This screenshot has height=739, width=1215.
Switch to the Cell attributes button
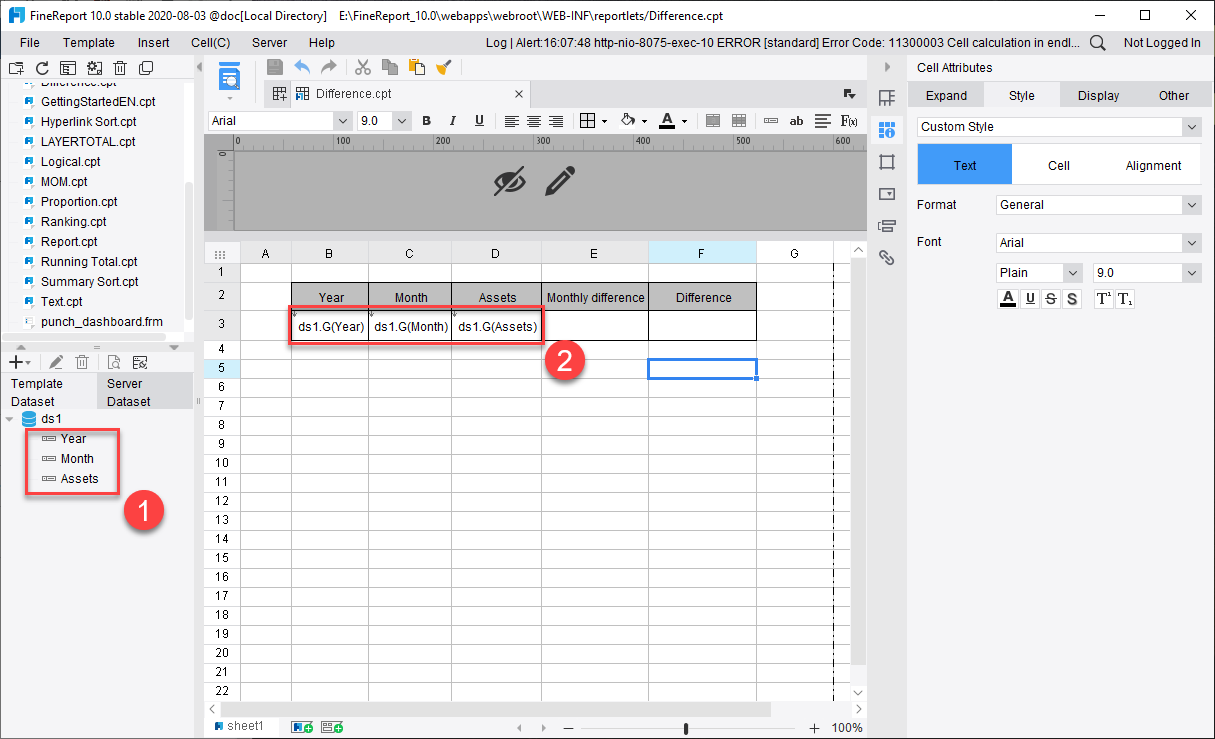(x=1058, y=164)
